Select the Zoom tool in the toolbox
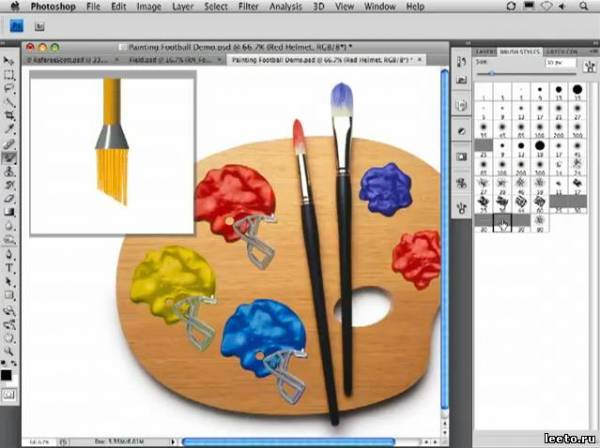Screen dimensions: 600x448 point(8,351)
